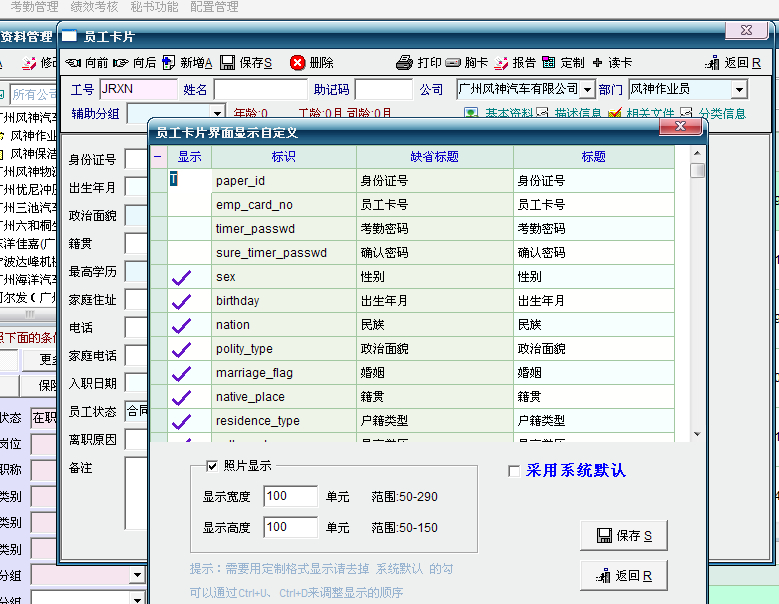This screenshot has height=604, width=779.
Task: Click the 报告 (report) toolbar icon
Action: [x=502, y=63]
